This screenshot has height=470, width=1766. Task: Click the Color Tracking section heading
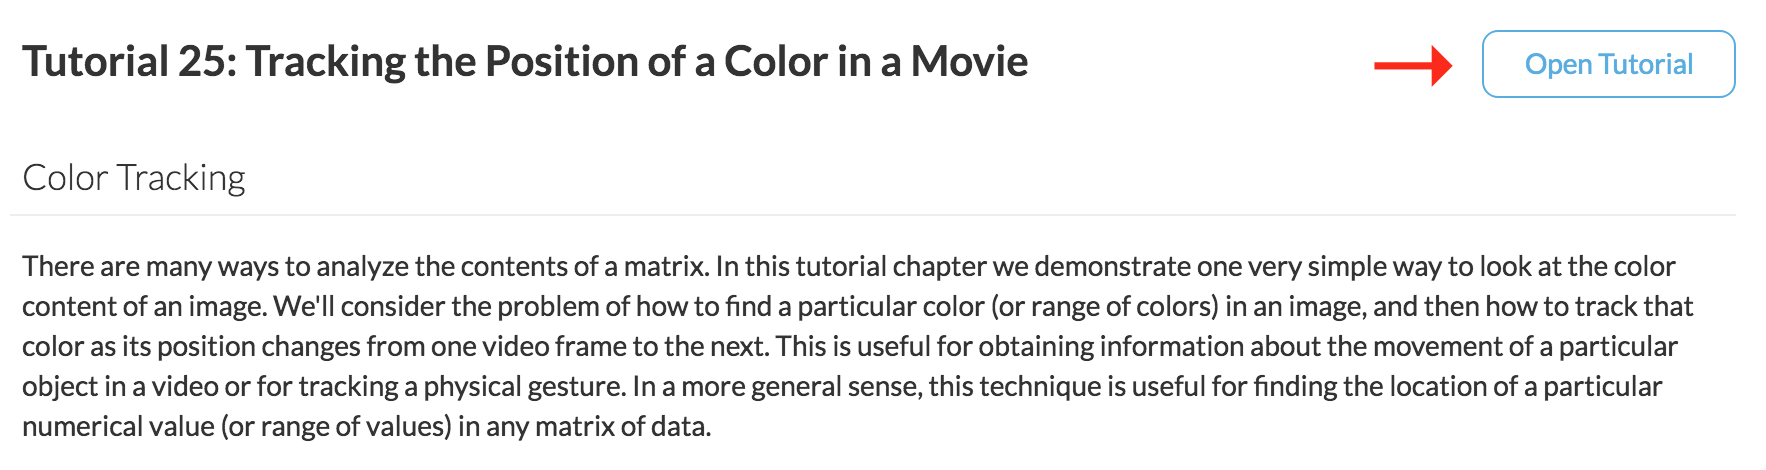tap(134, 178)
